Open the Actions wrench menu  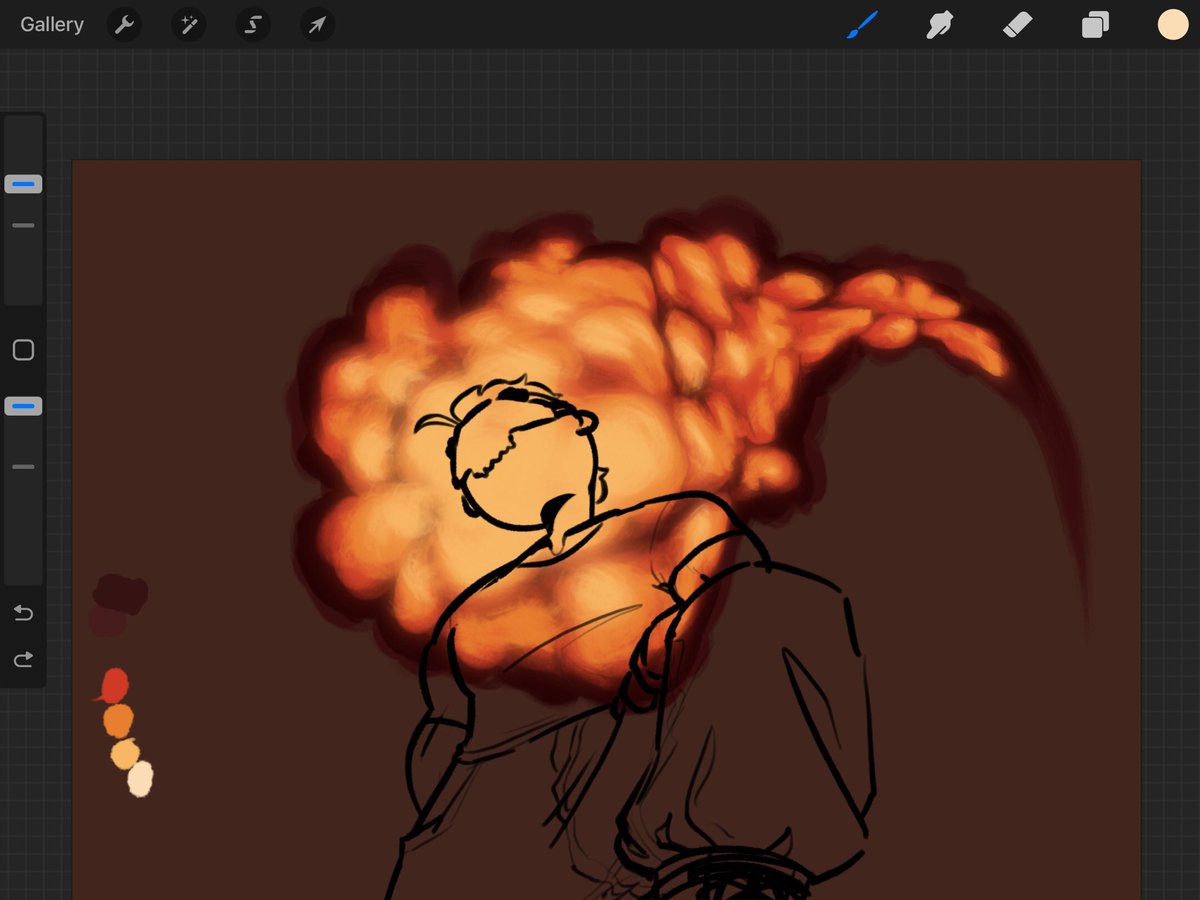[x=124, y=25]
